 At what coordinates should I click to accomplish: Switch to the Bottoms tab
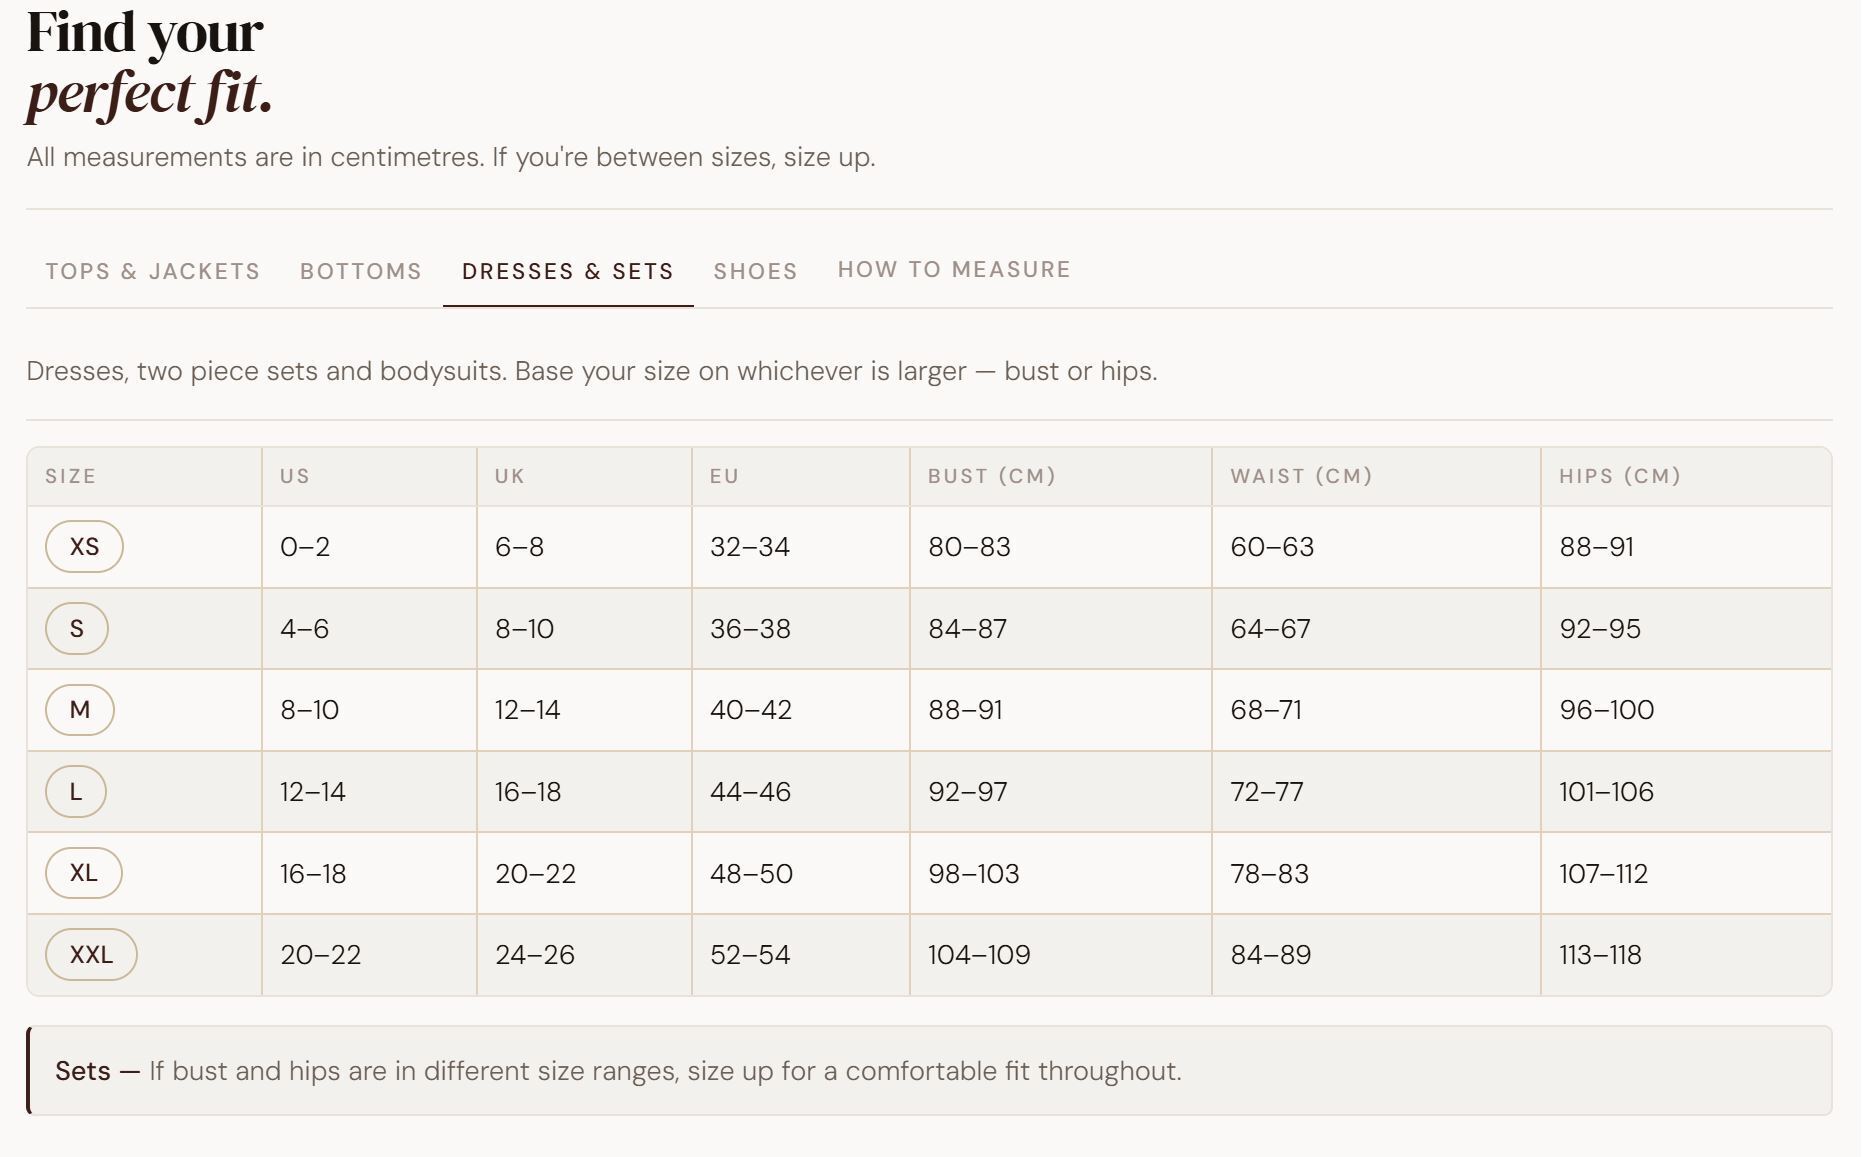[360, 271]
